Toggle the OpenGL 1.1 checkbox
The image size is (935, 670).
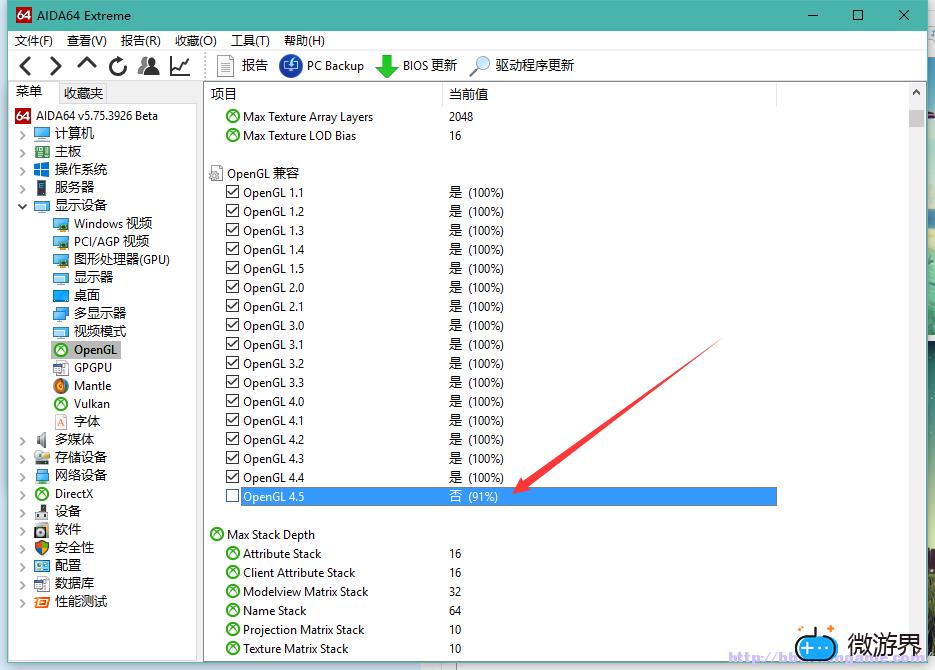click(x=233, y=192)
